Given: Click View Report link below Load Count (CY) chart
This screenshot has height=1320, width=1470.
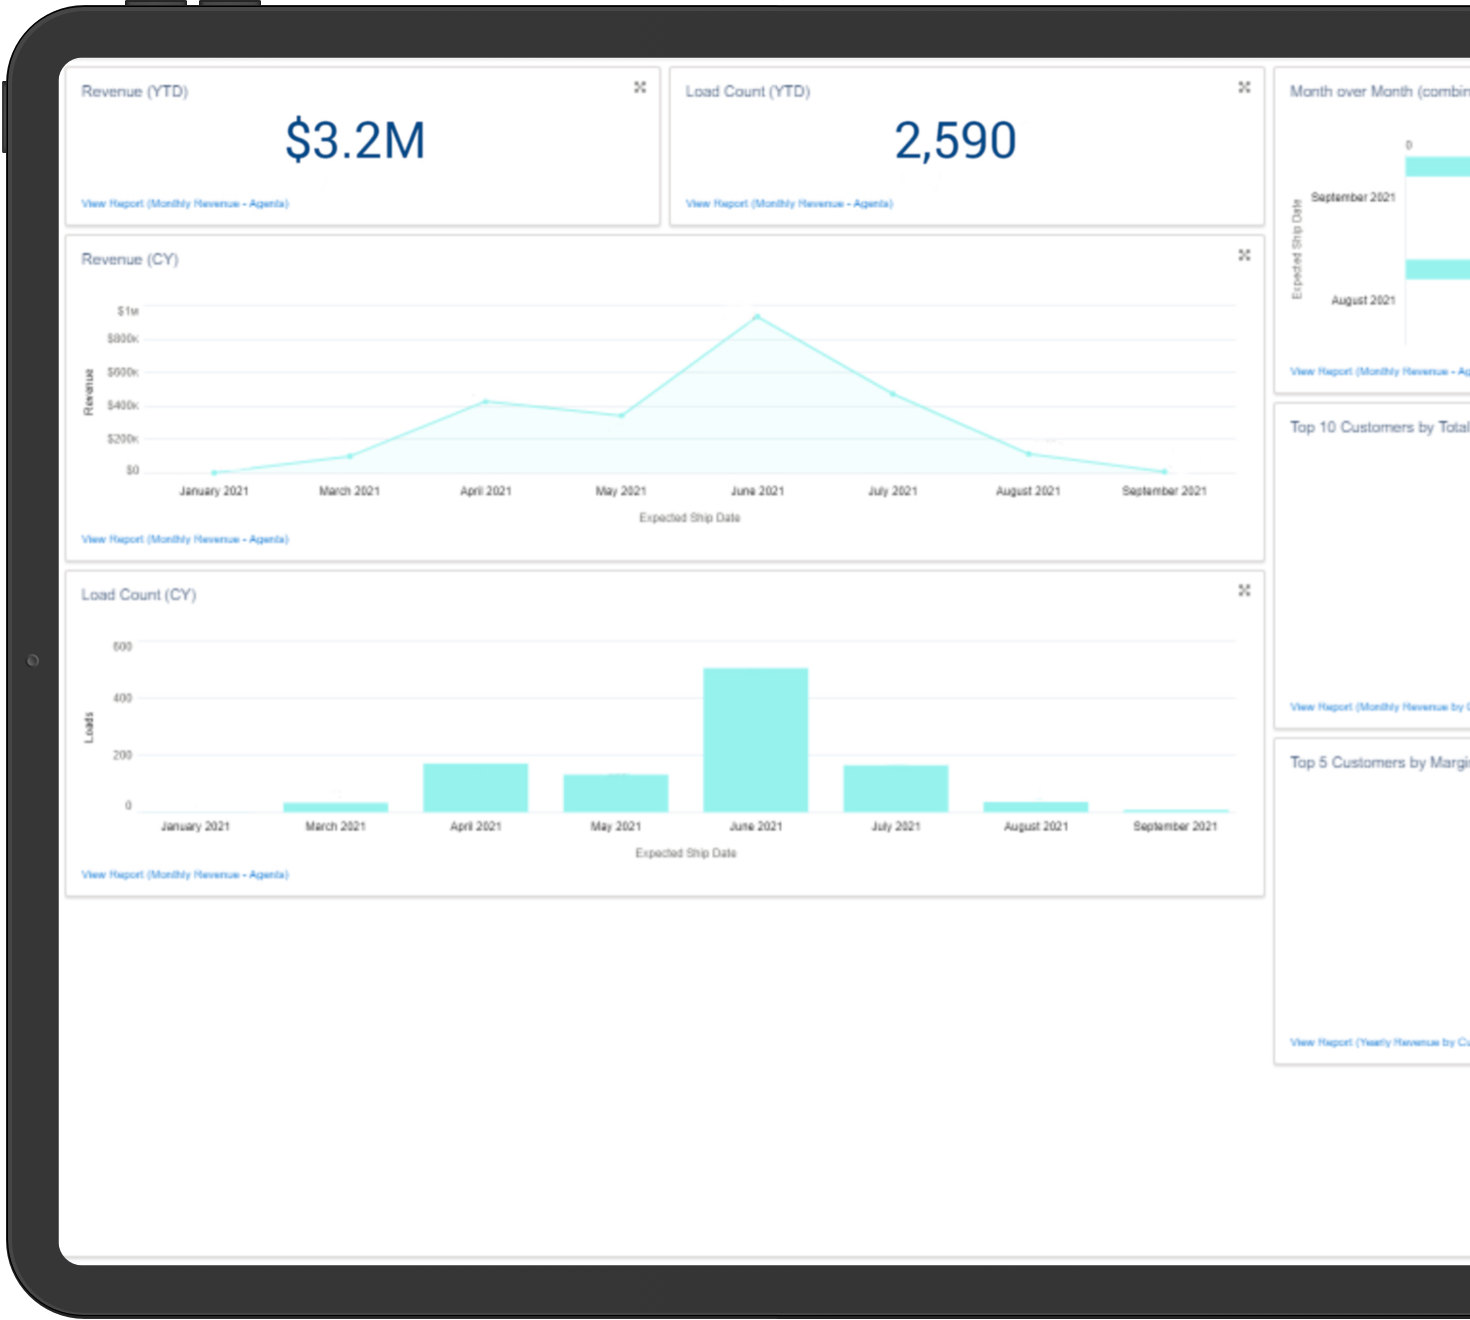Looking at the screenshot, I should click(185, 875).
